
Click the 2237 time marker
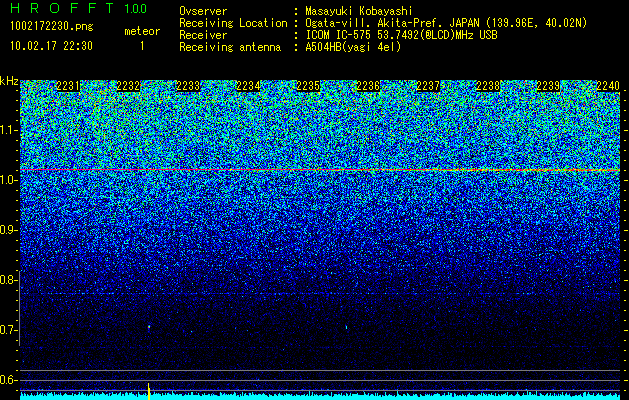click(x=428, y=86)
